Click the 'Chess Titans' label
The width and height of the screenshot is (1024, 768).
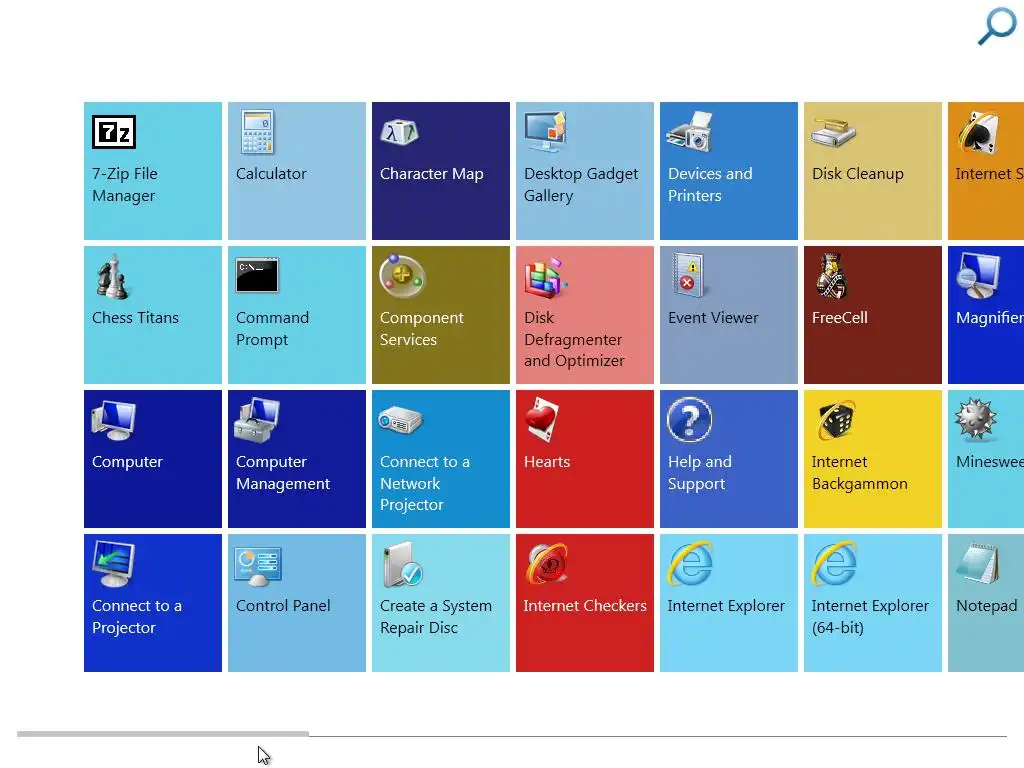[135, 318]
